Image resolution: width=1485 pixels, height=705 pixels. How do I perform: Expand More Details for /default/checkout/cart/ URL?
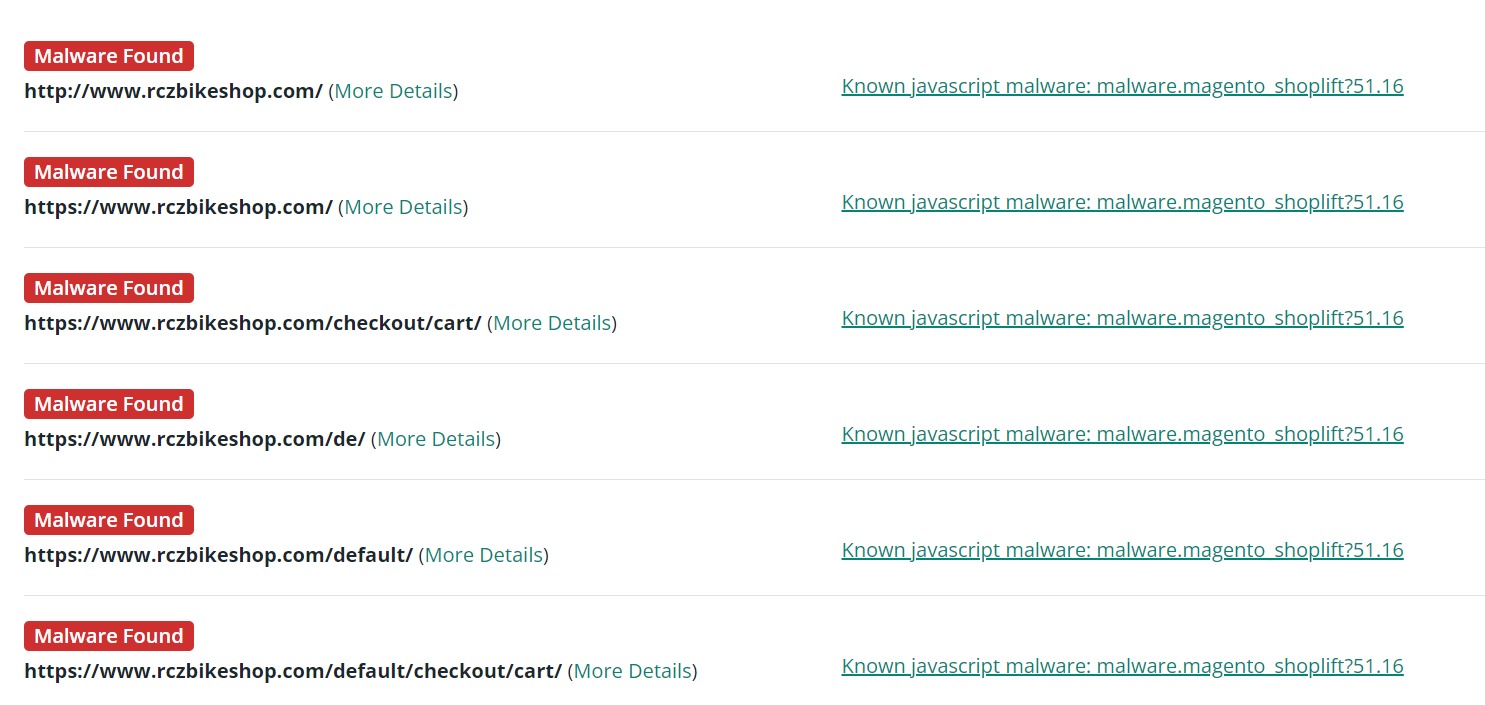(x=633, y=671)
